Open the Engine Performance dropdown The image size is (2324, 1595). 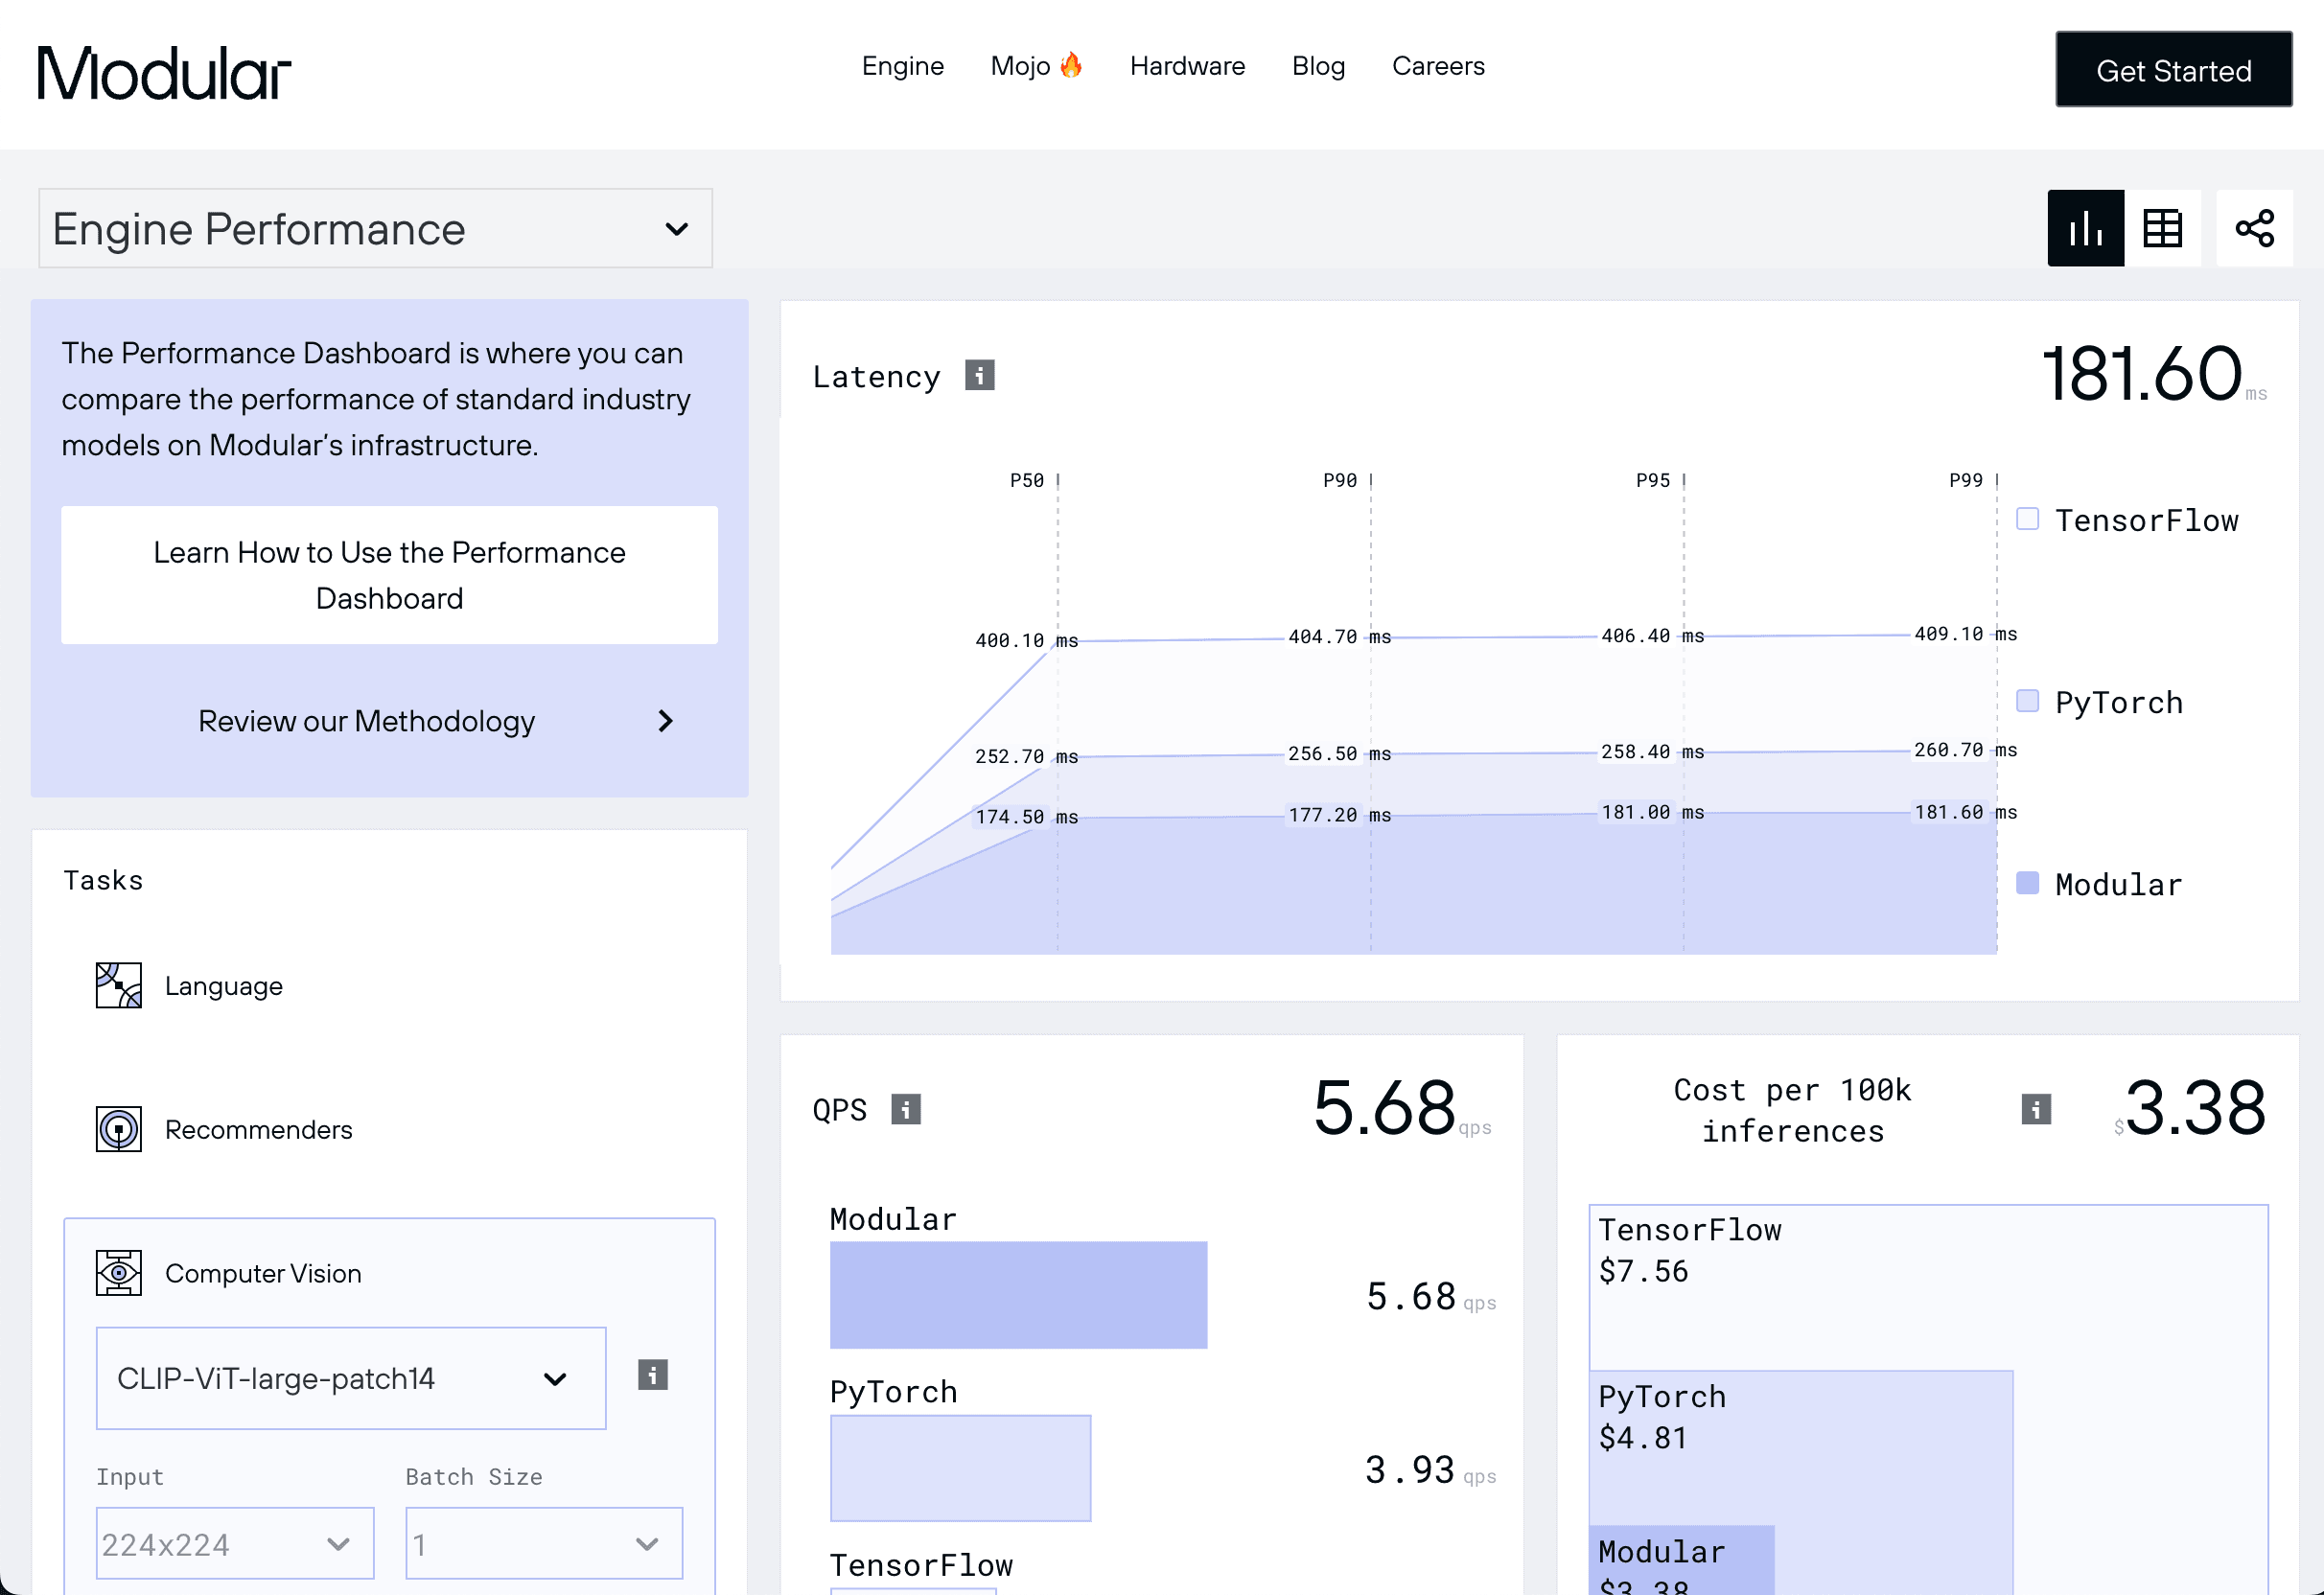(375, 228)
